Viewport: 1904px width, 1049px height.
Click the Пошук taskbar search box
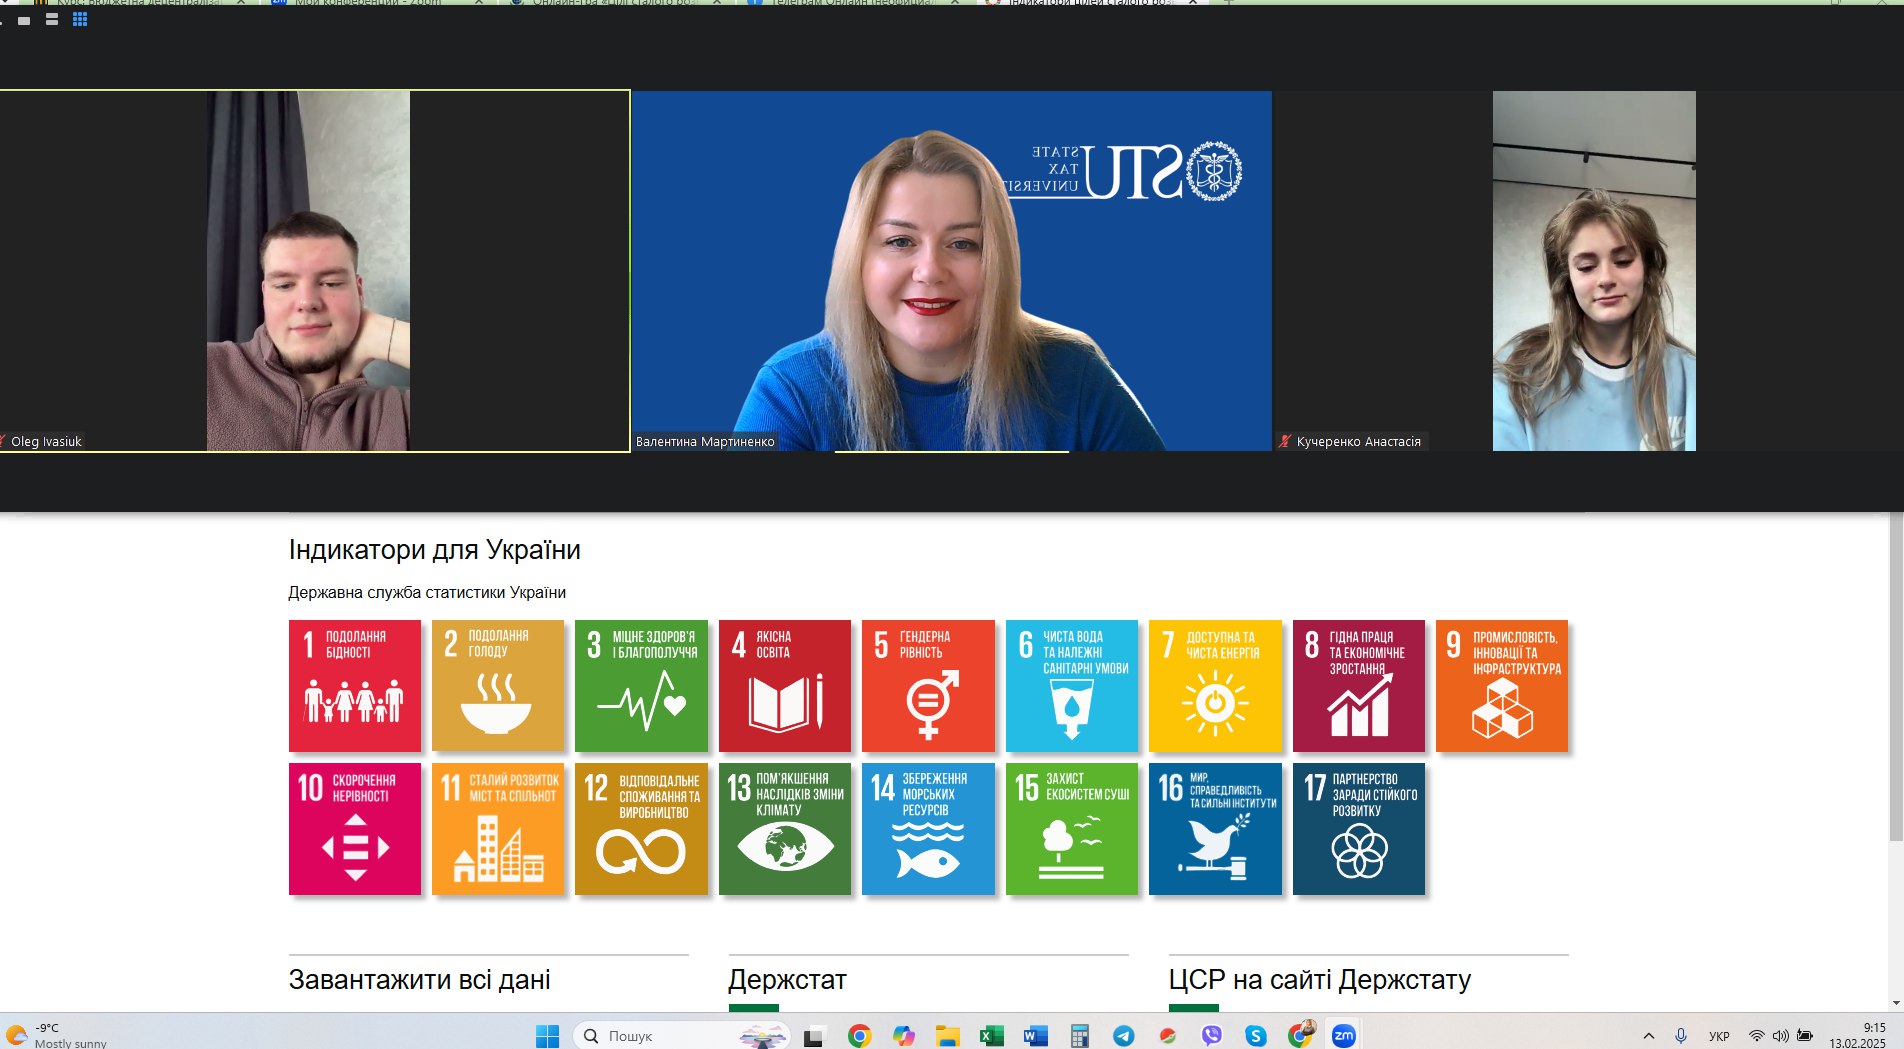pos(682,1036)
